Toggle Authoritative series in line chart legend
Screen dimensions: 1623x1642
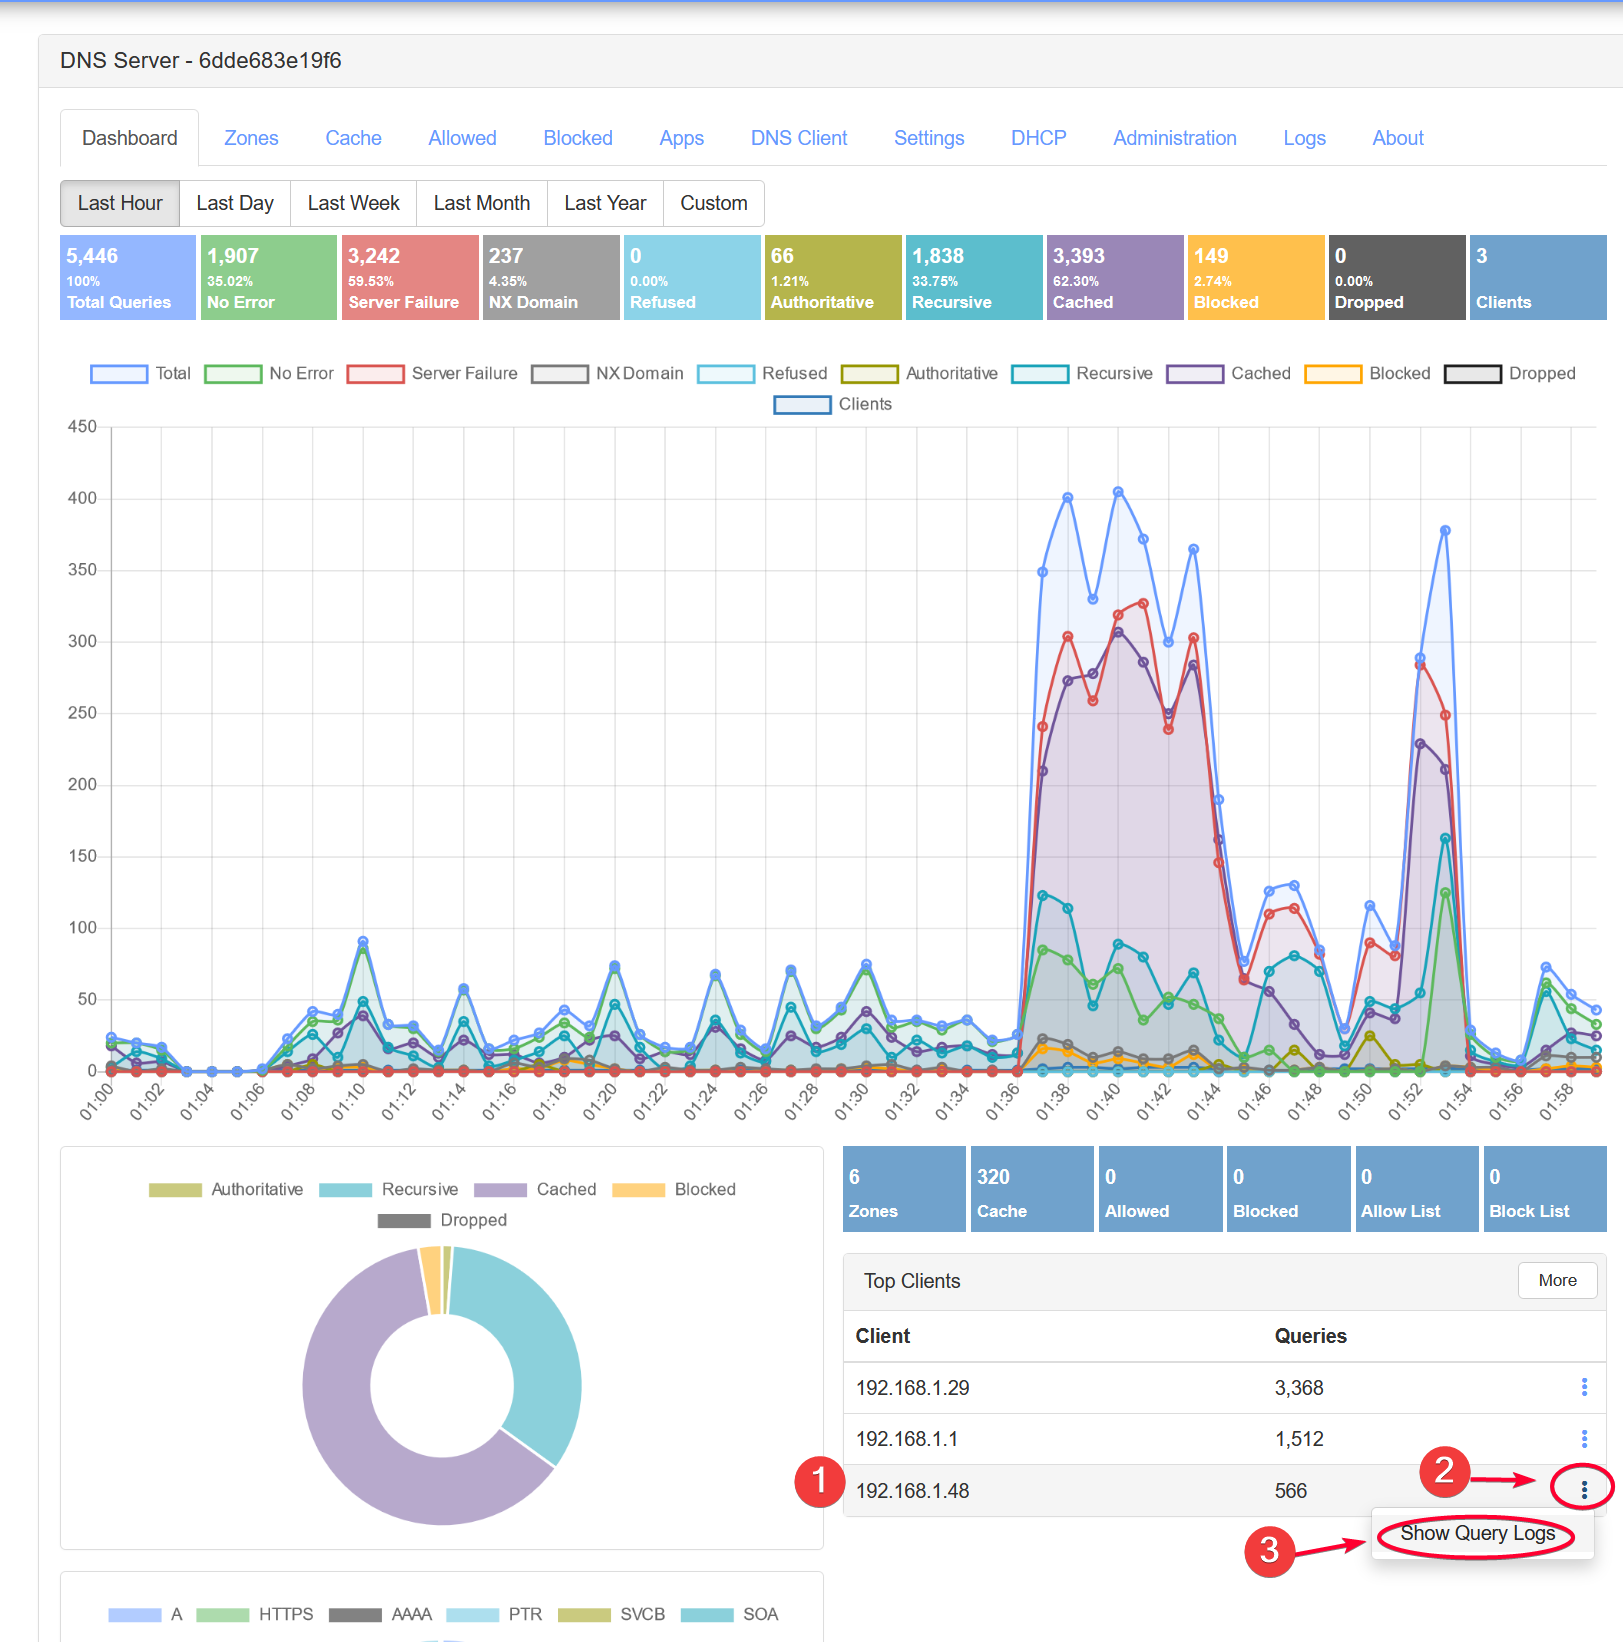pyautogui.click(x=919, y=373)
